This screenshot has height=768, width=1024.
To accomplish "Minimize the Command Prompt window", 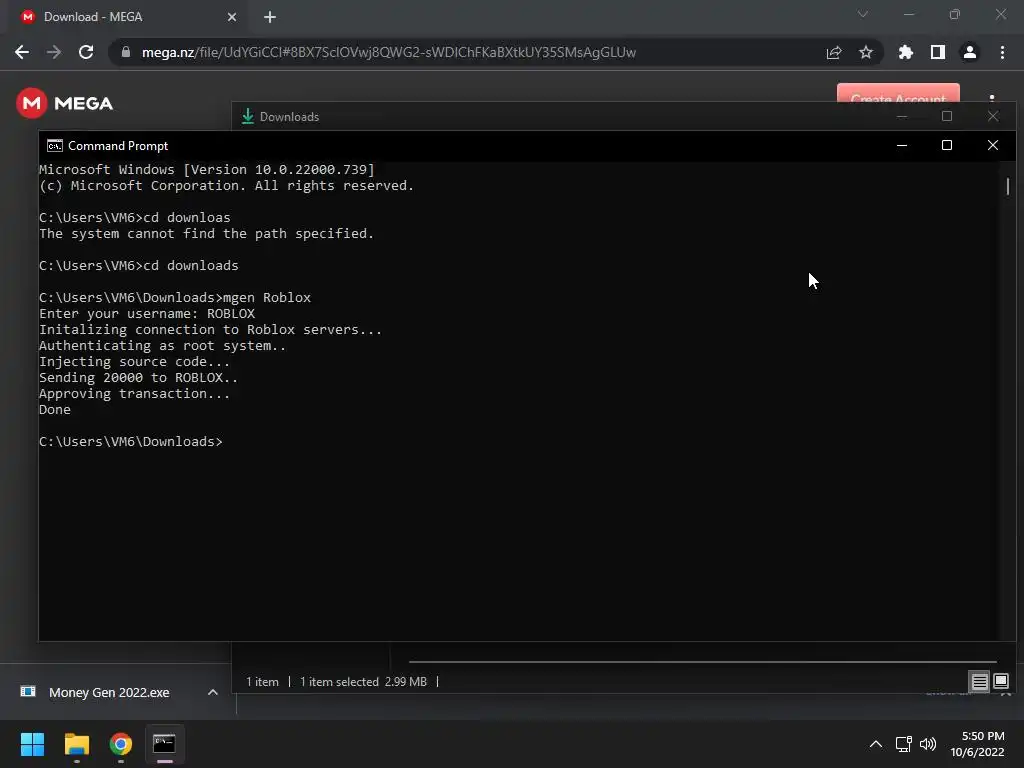I will pyautogui.click(x=902, y=146).
